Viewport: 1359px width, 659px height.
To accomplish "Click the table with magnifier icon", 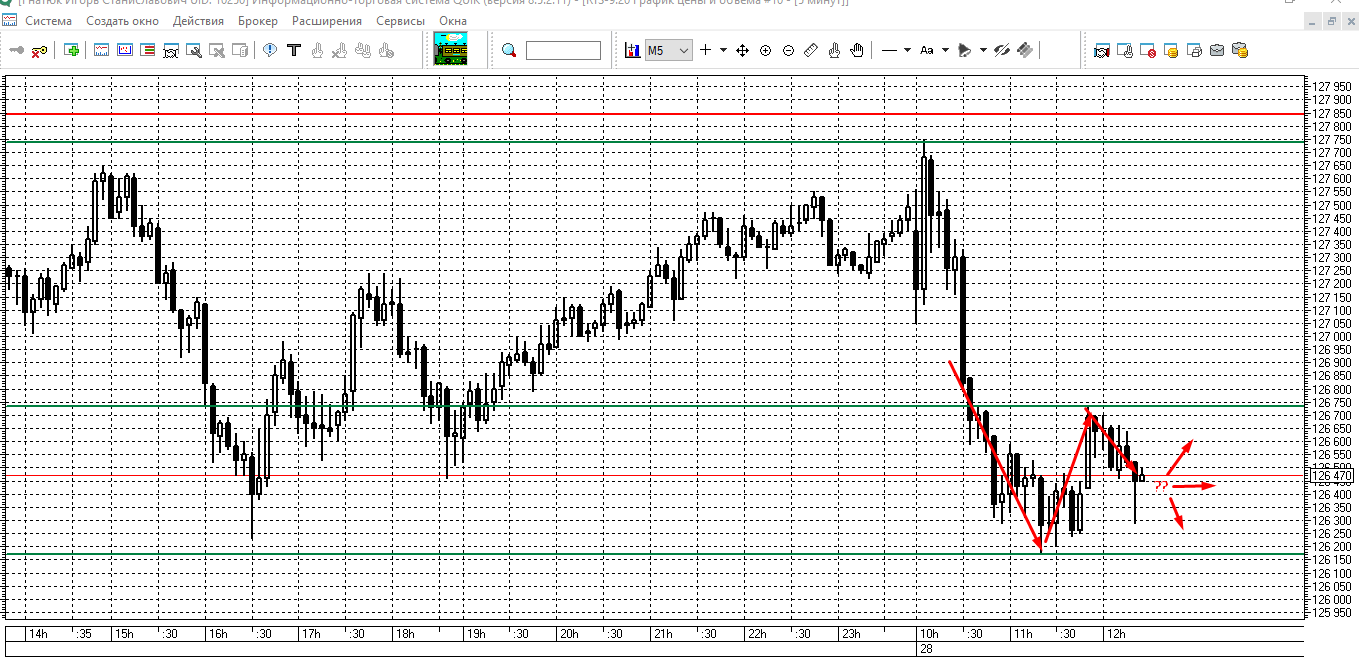I will (x=193, y=50).
